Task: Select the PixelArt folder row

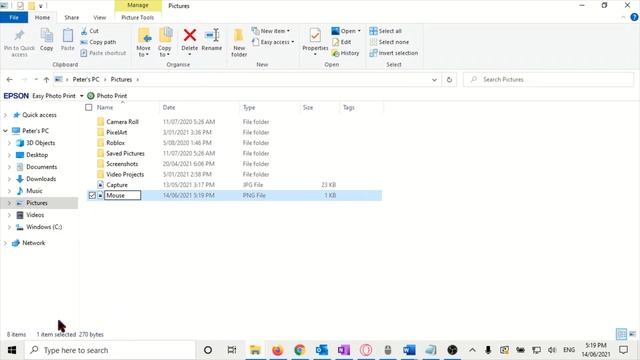Action: (234, 133)
